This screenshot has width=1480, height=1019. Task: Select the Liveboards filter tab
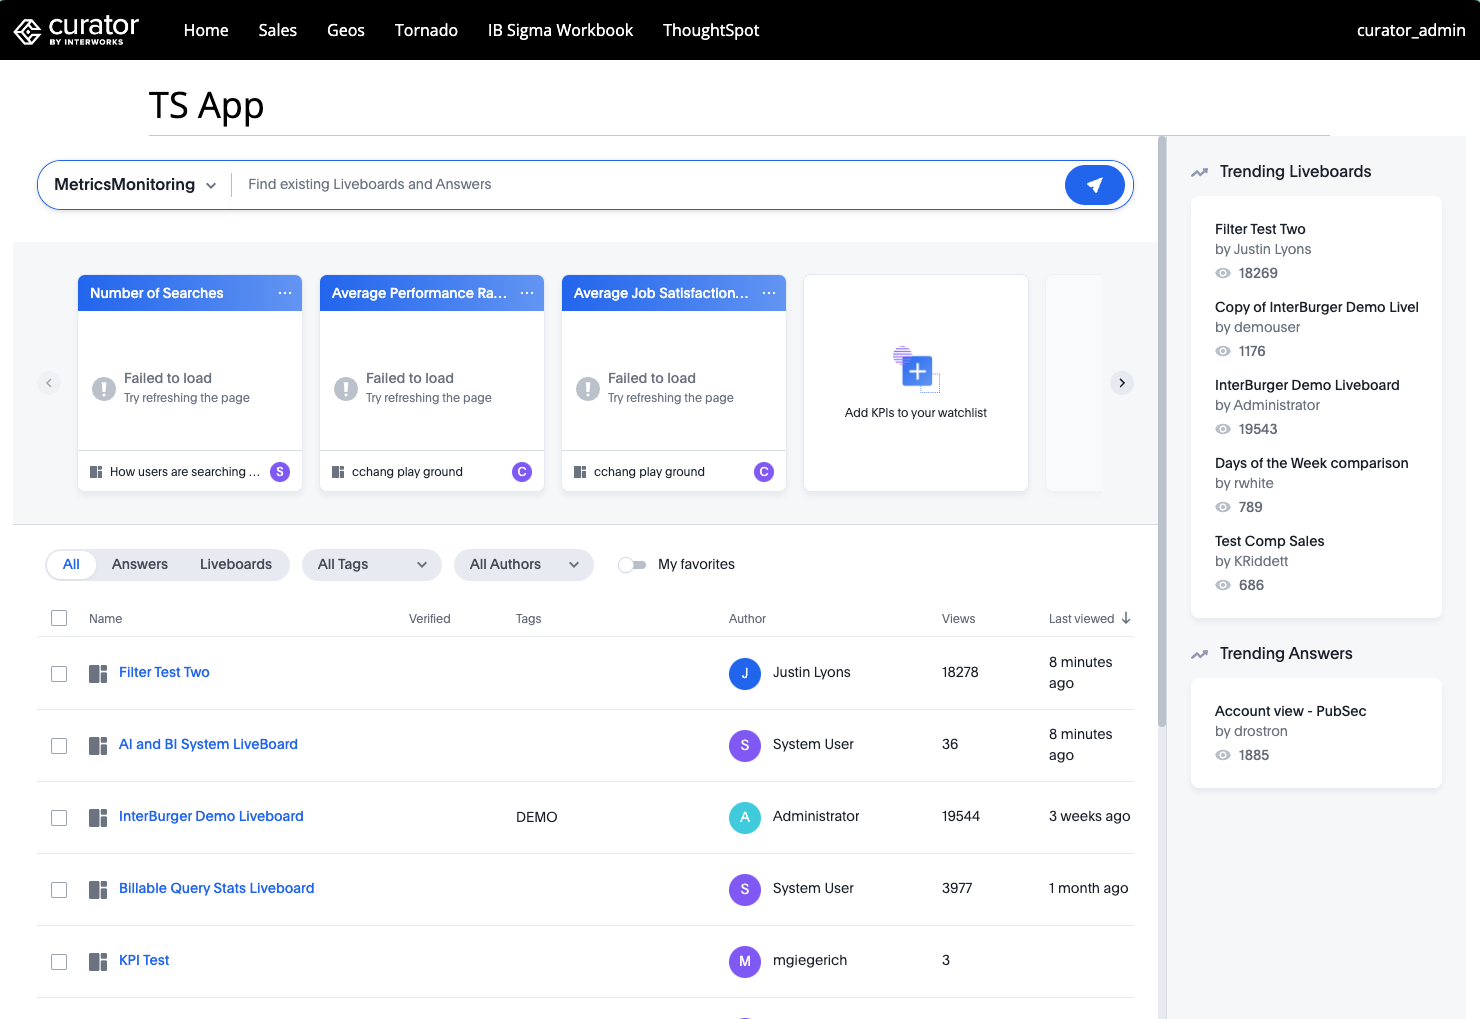tap(236, 565)
